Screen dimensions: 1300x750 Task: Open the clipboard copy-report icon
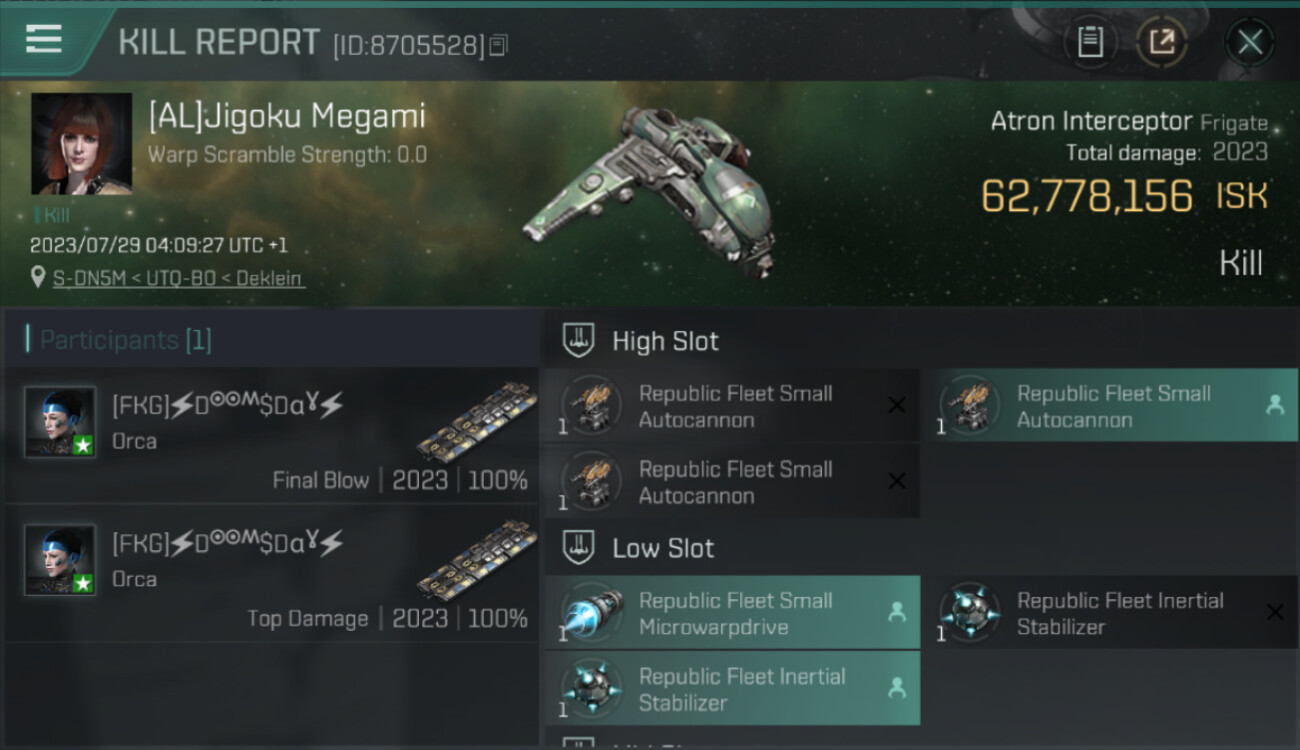point(1090,43)
